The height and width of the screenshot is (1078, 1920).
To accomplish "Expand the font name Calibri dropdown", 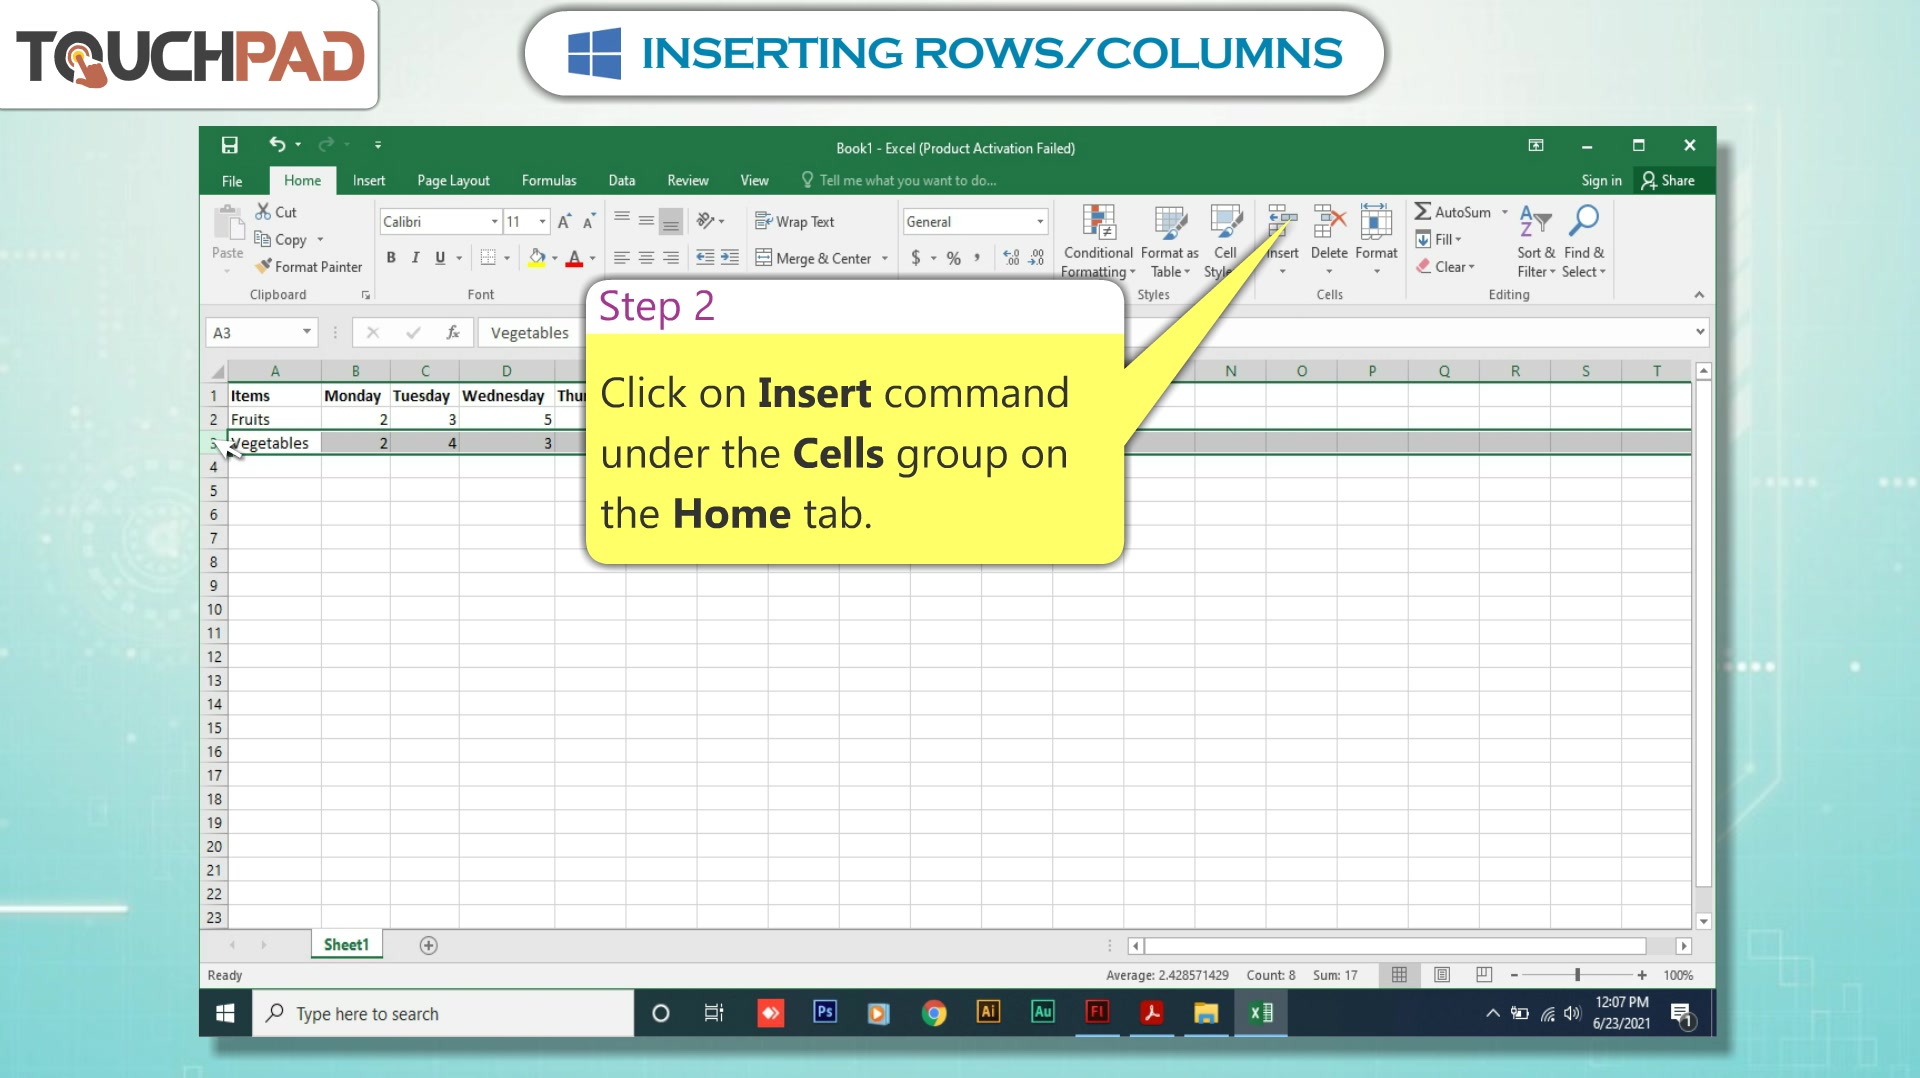I will point(494,222).
